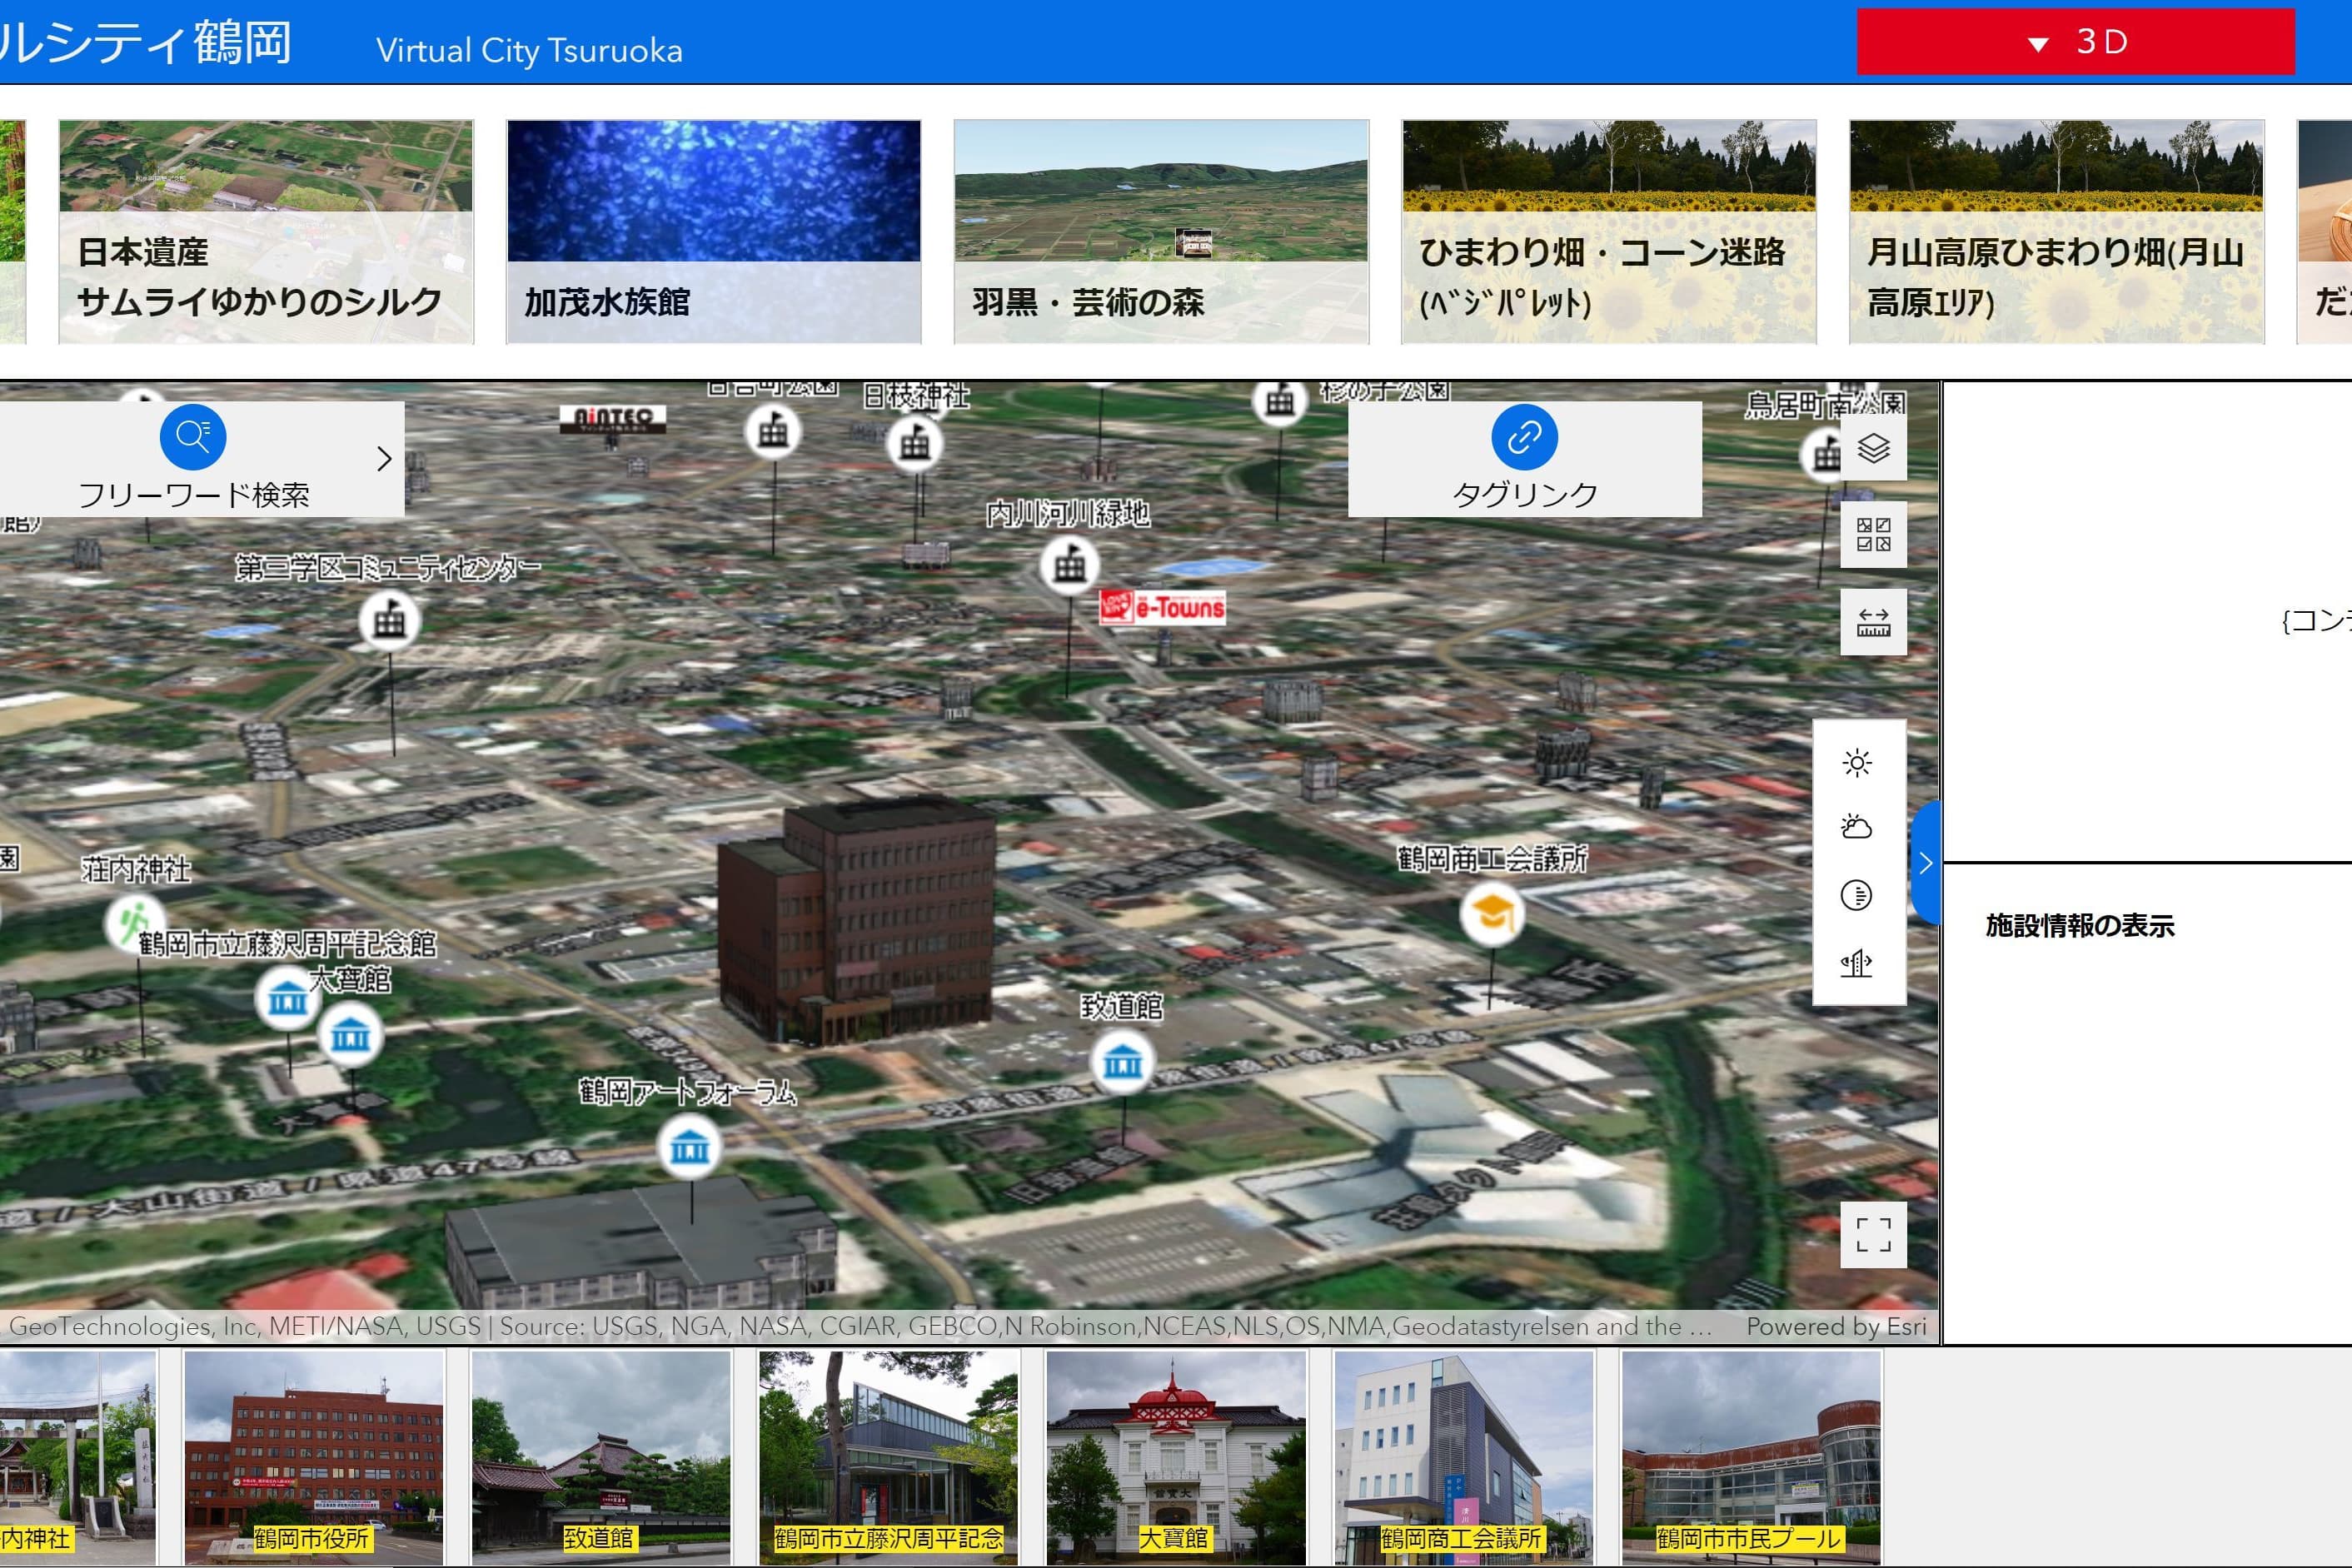The height and width of the screenshot is (1568, 2352).
Task: Click the 内川河川緑地 map marker
Action: [x=1069, y=565]
